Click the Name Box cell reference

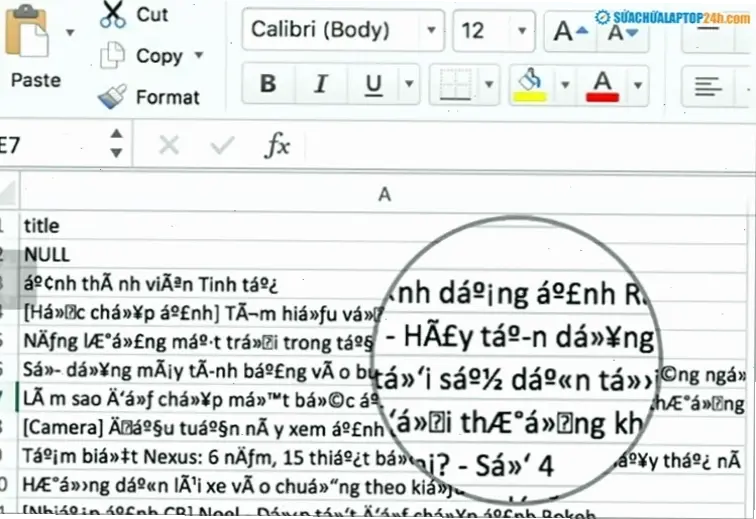pos(48,145)
